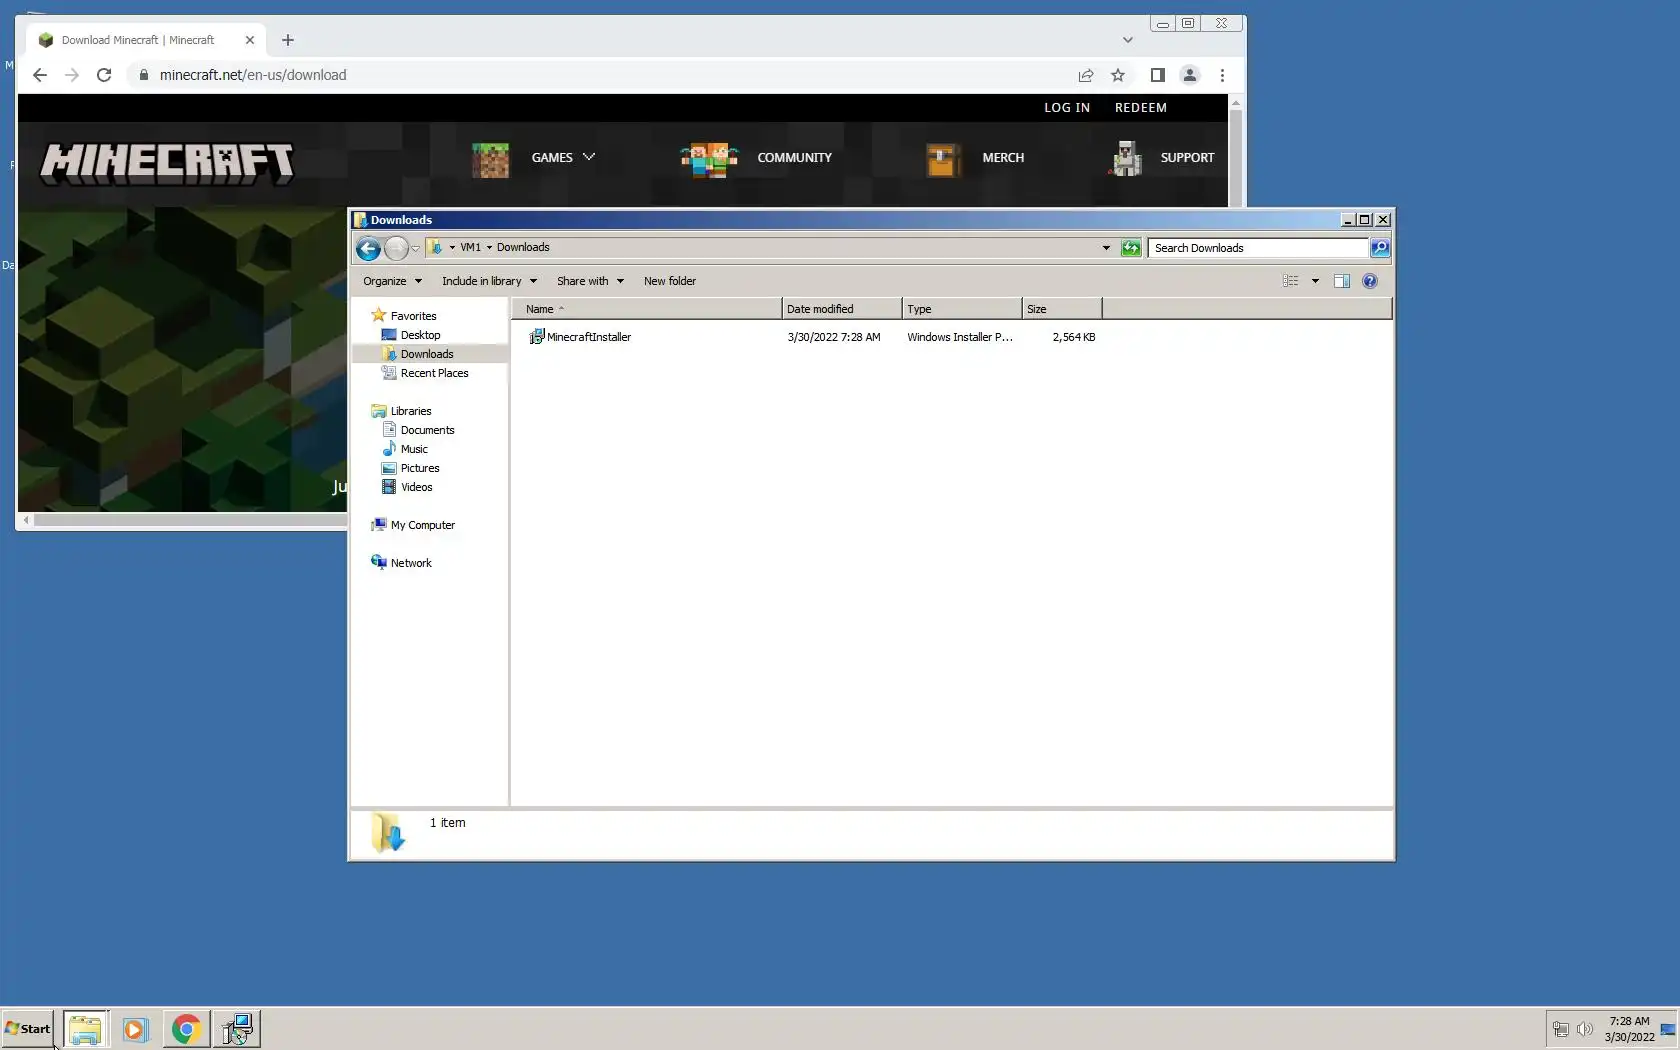The image size is (1680, 1050).
Task: Click New folder in toolbar
Action: [670, 281]
